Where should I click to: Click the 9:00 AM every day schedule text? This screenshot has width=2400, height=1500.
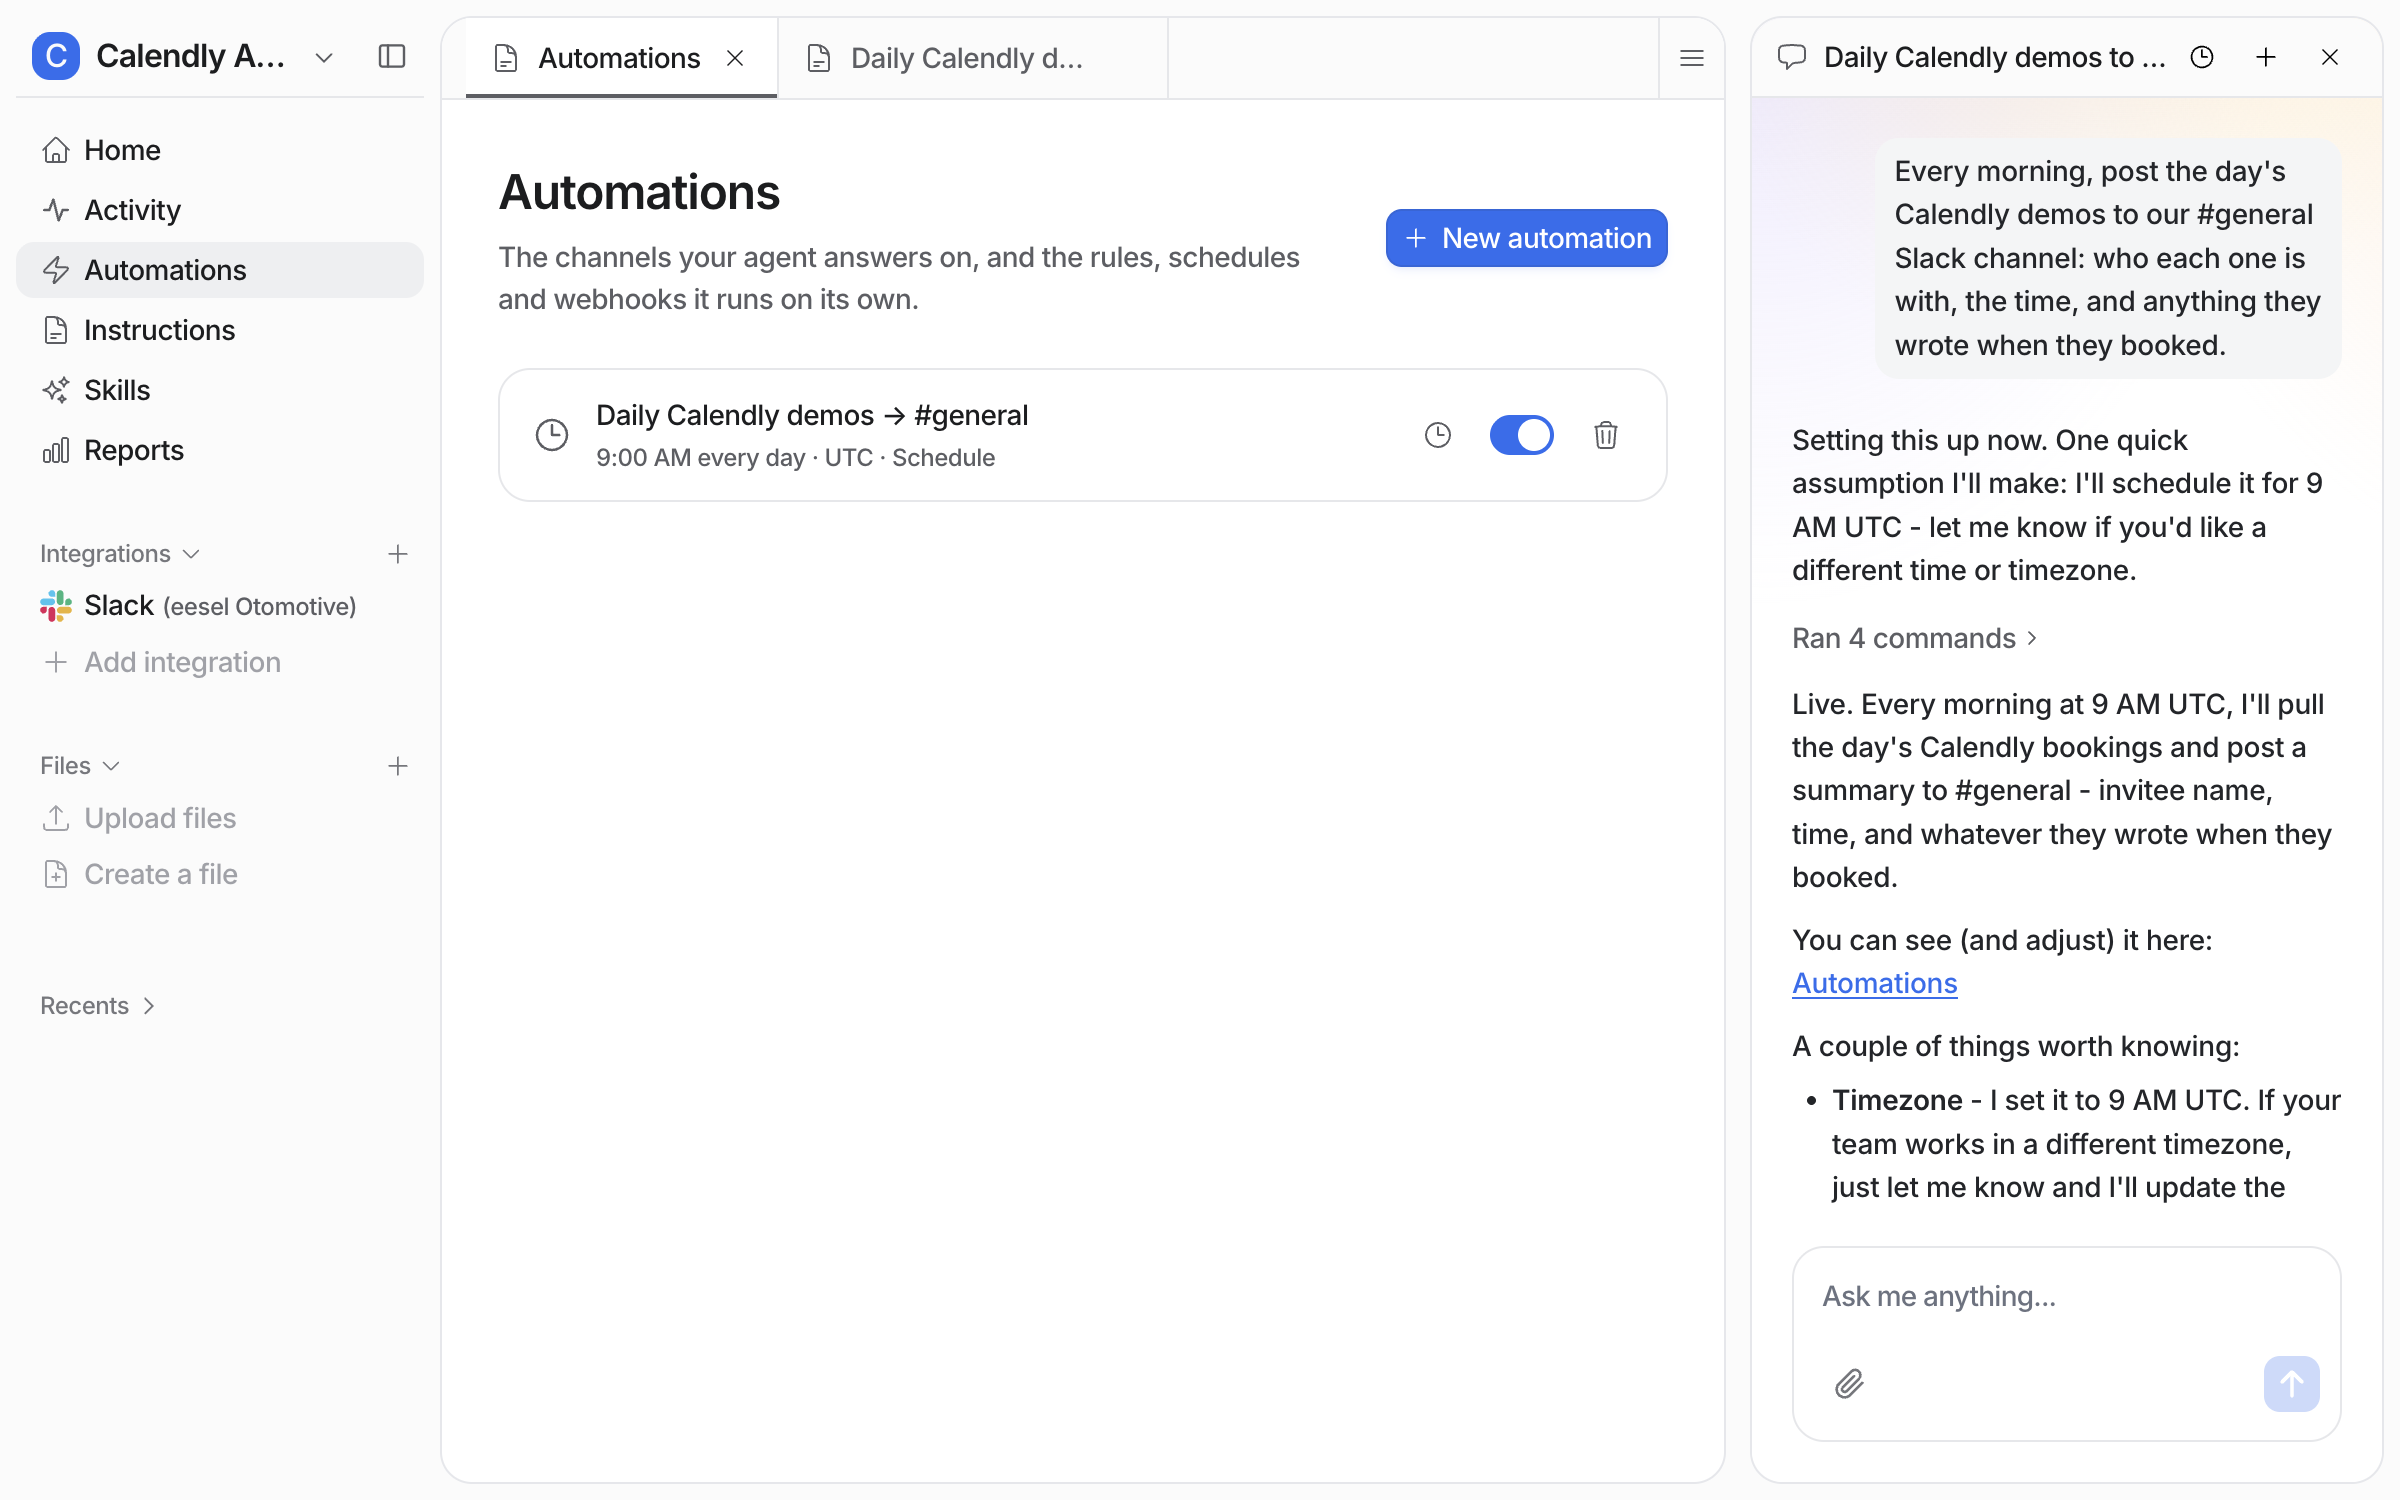click(x=700, y=458)
